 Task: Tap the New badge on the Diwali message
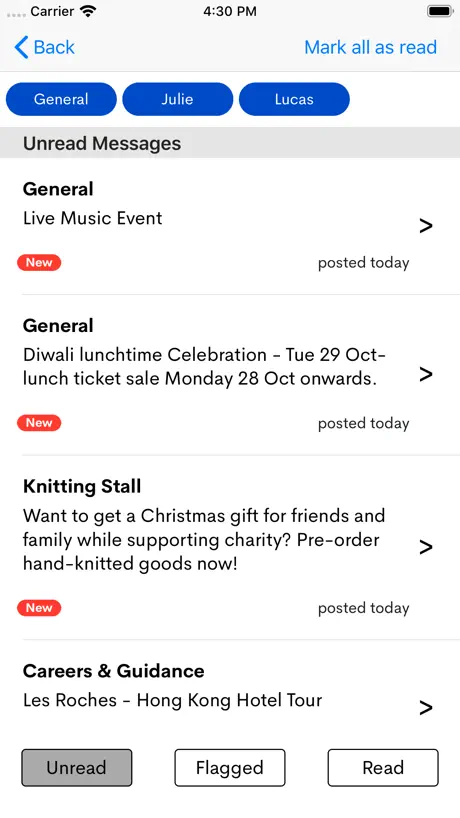point(39,423)
